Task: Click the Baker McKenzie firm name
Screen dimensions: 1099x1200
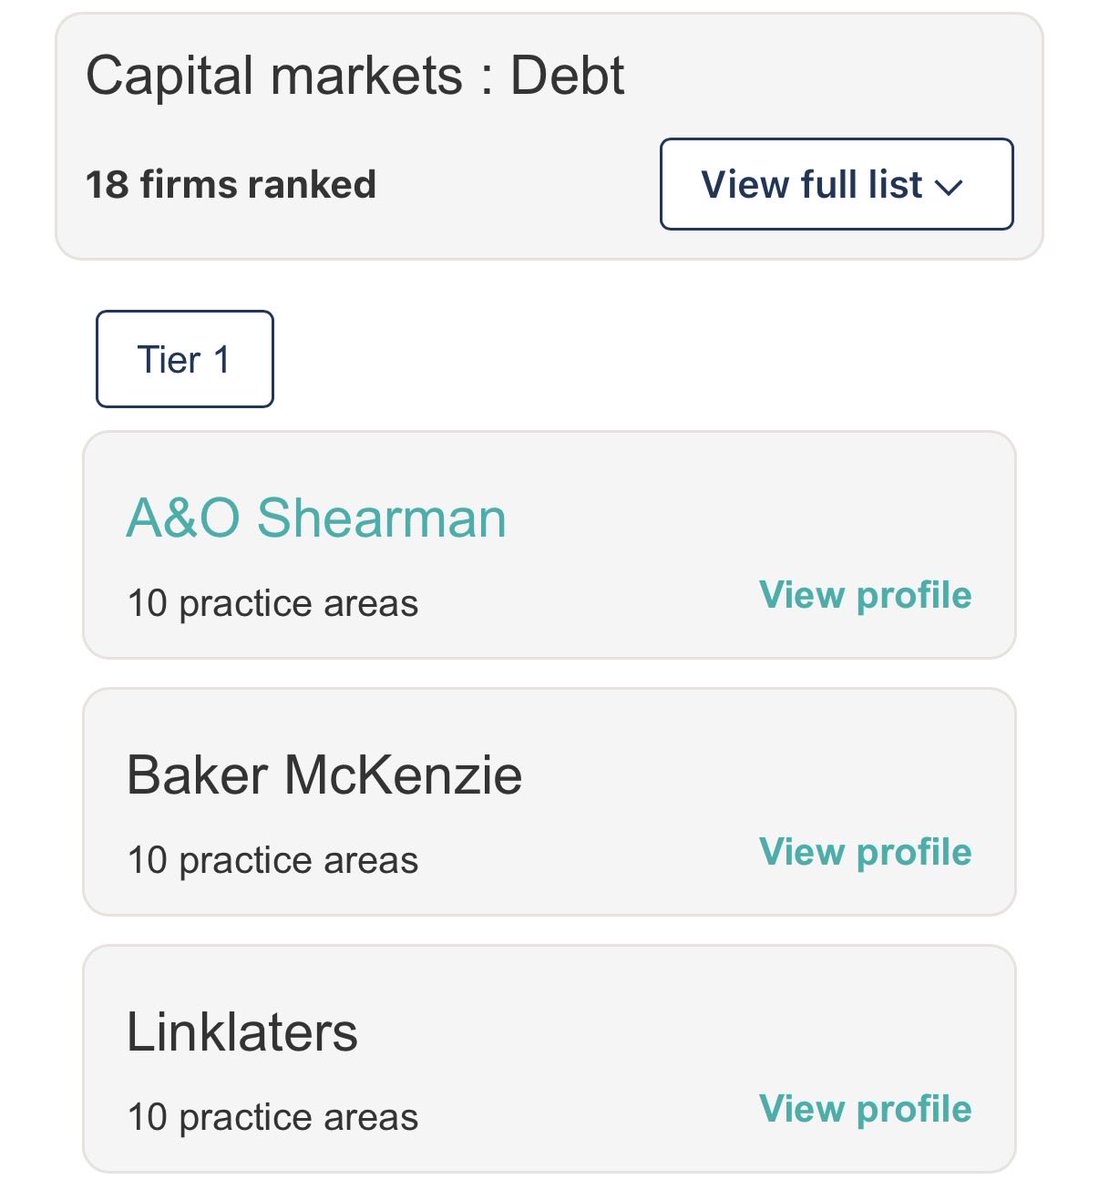Action: pos(324,775)
